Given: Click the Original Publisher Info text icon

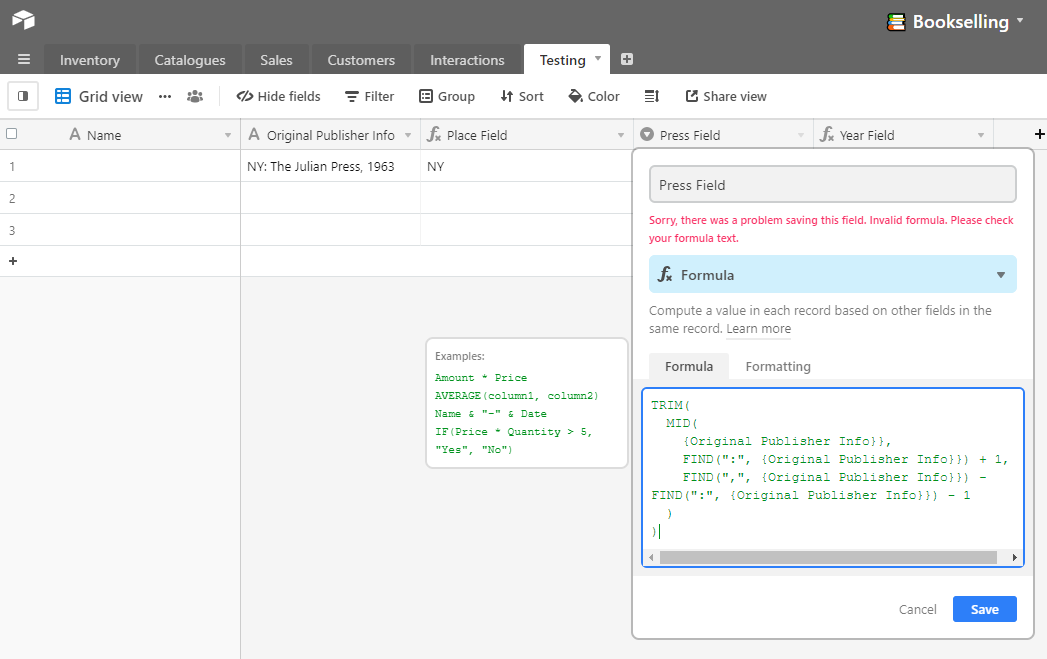Looking at the screenshot, I should (x=254, y=135).
